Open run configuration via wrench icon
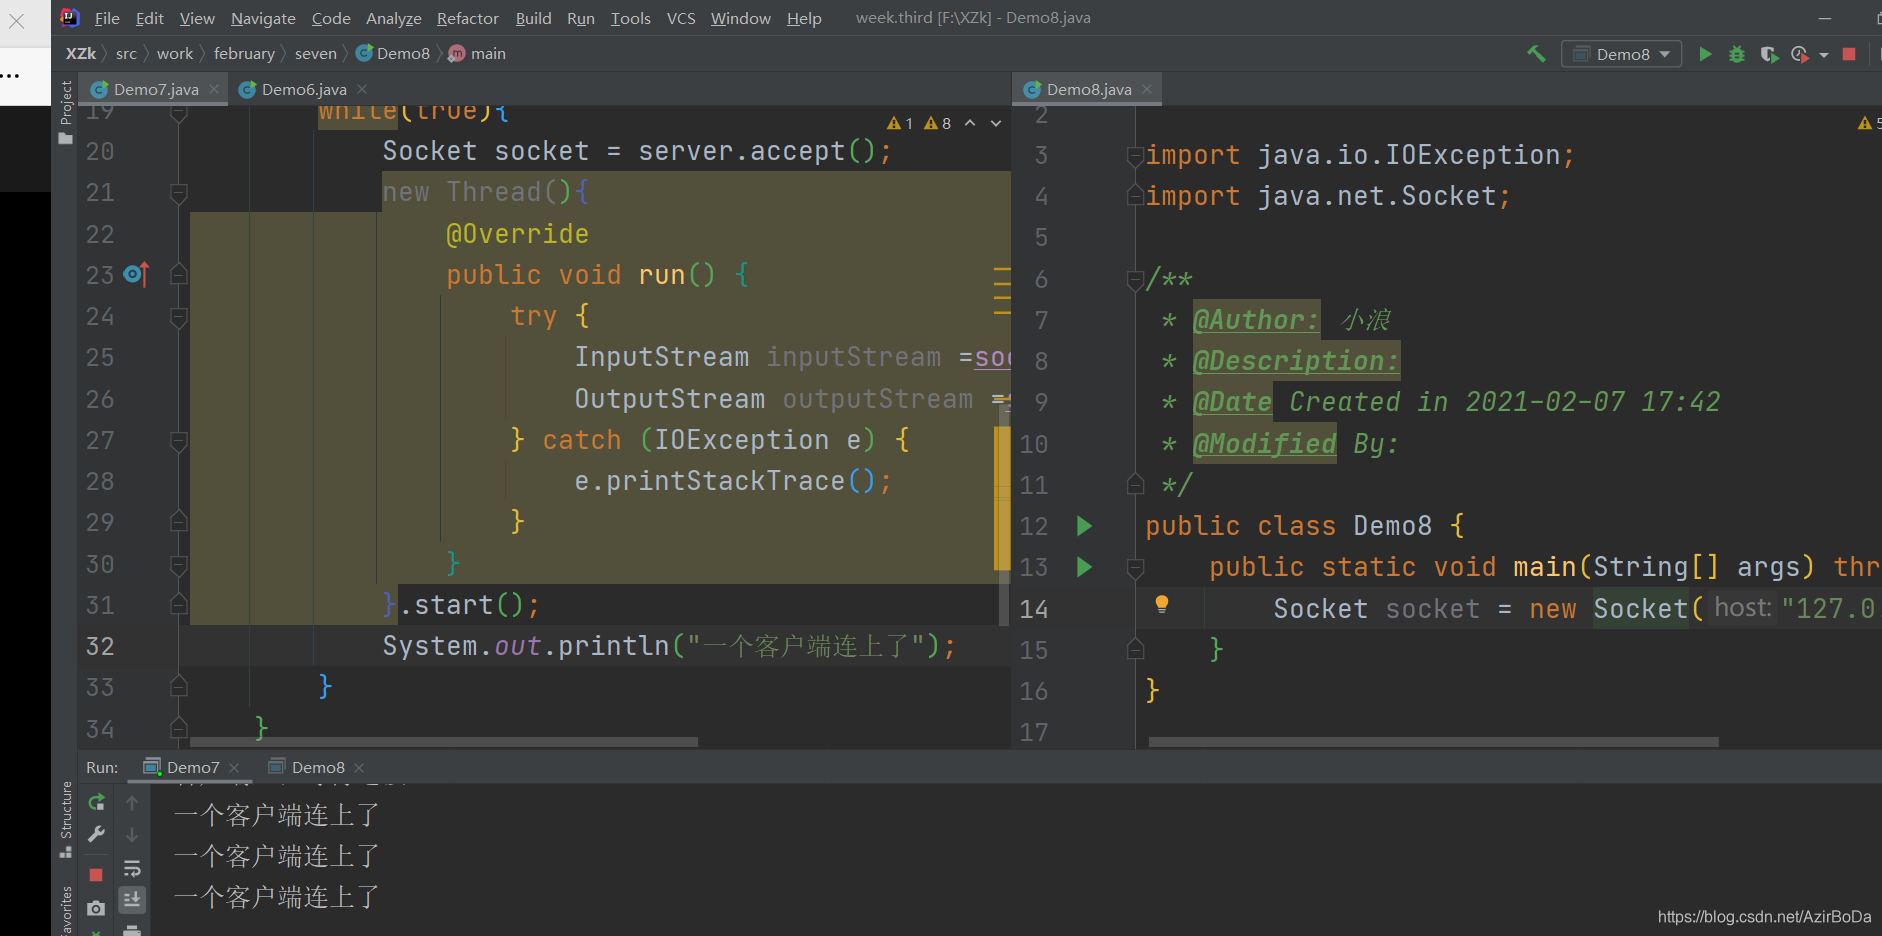The width and height of the screenshot is (1882, 936). [x=96, y=834]
